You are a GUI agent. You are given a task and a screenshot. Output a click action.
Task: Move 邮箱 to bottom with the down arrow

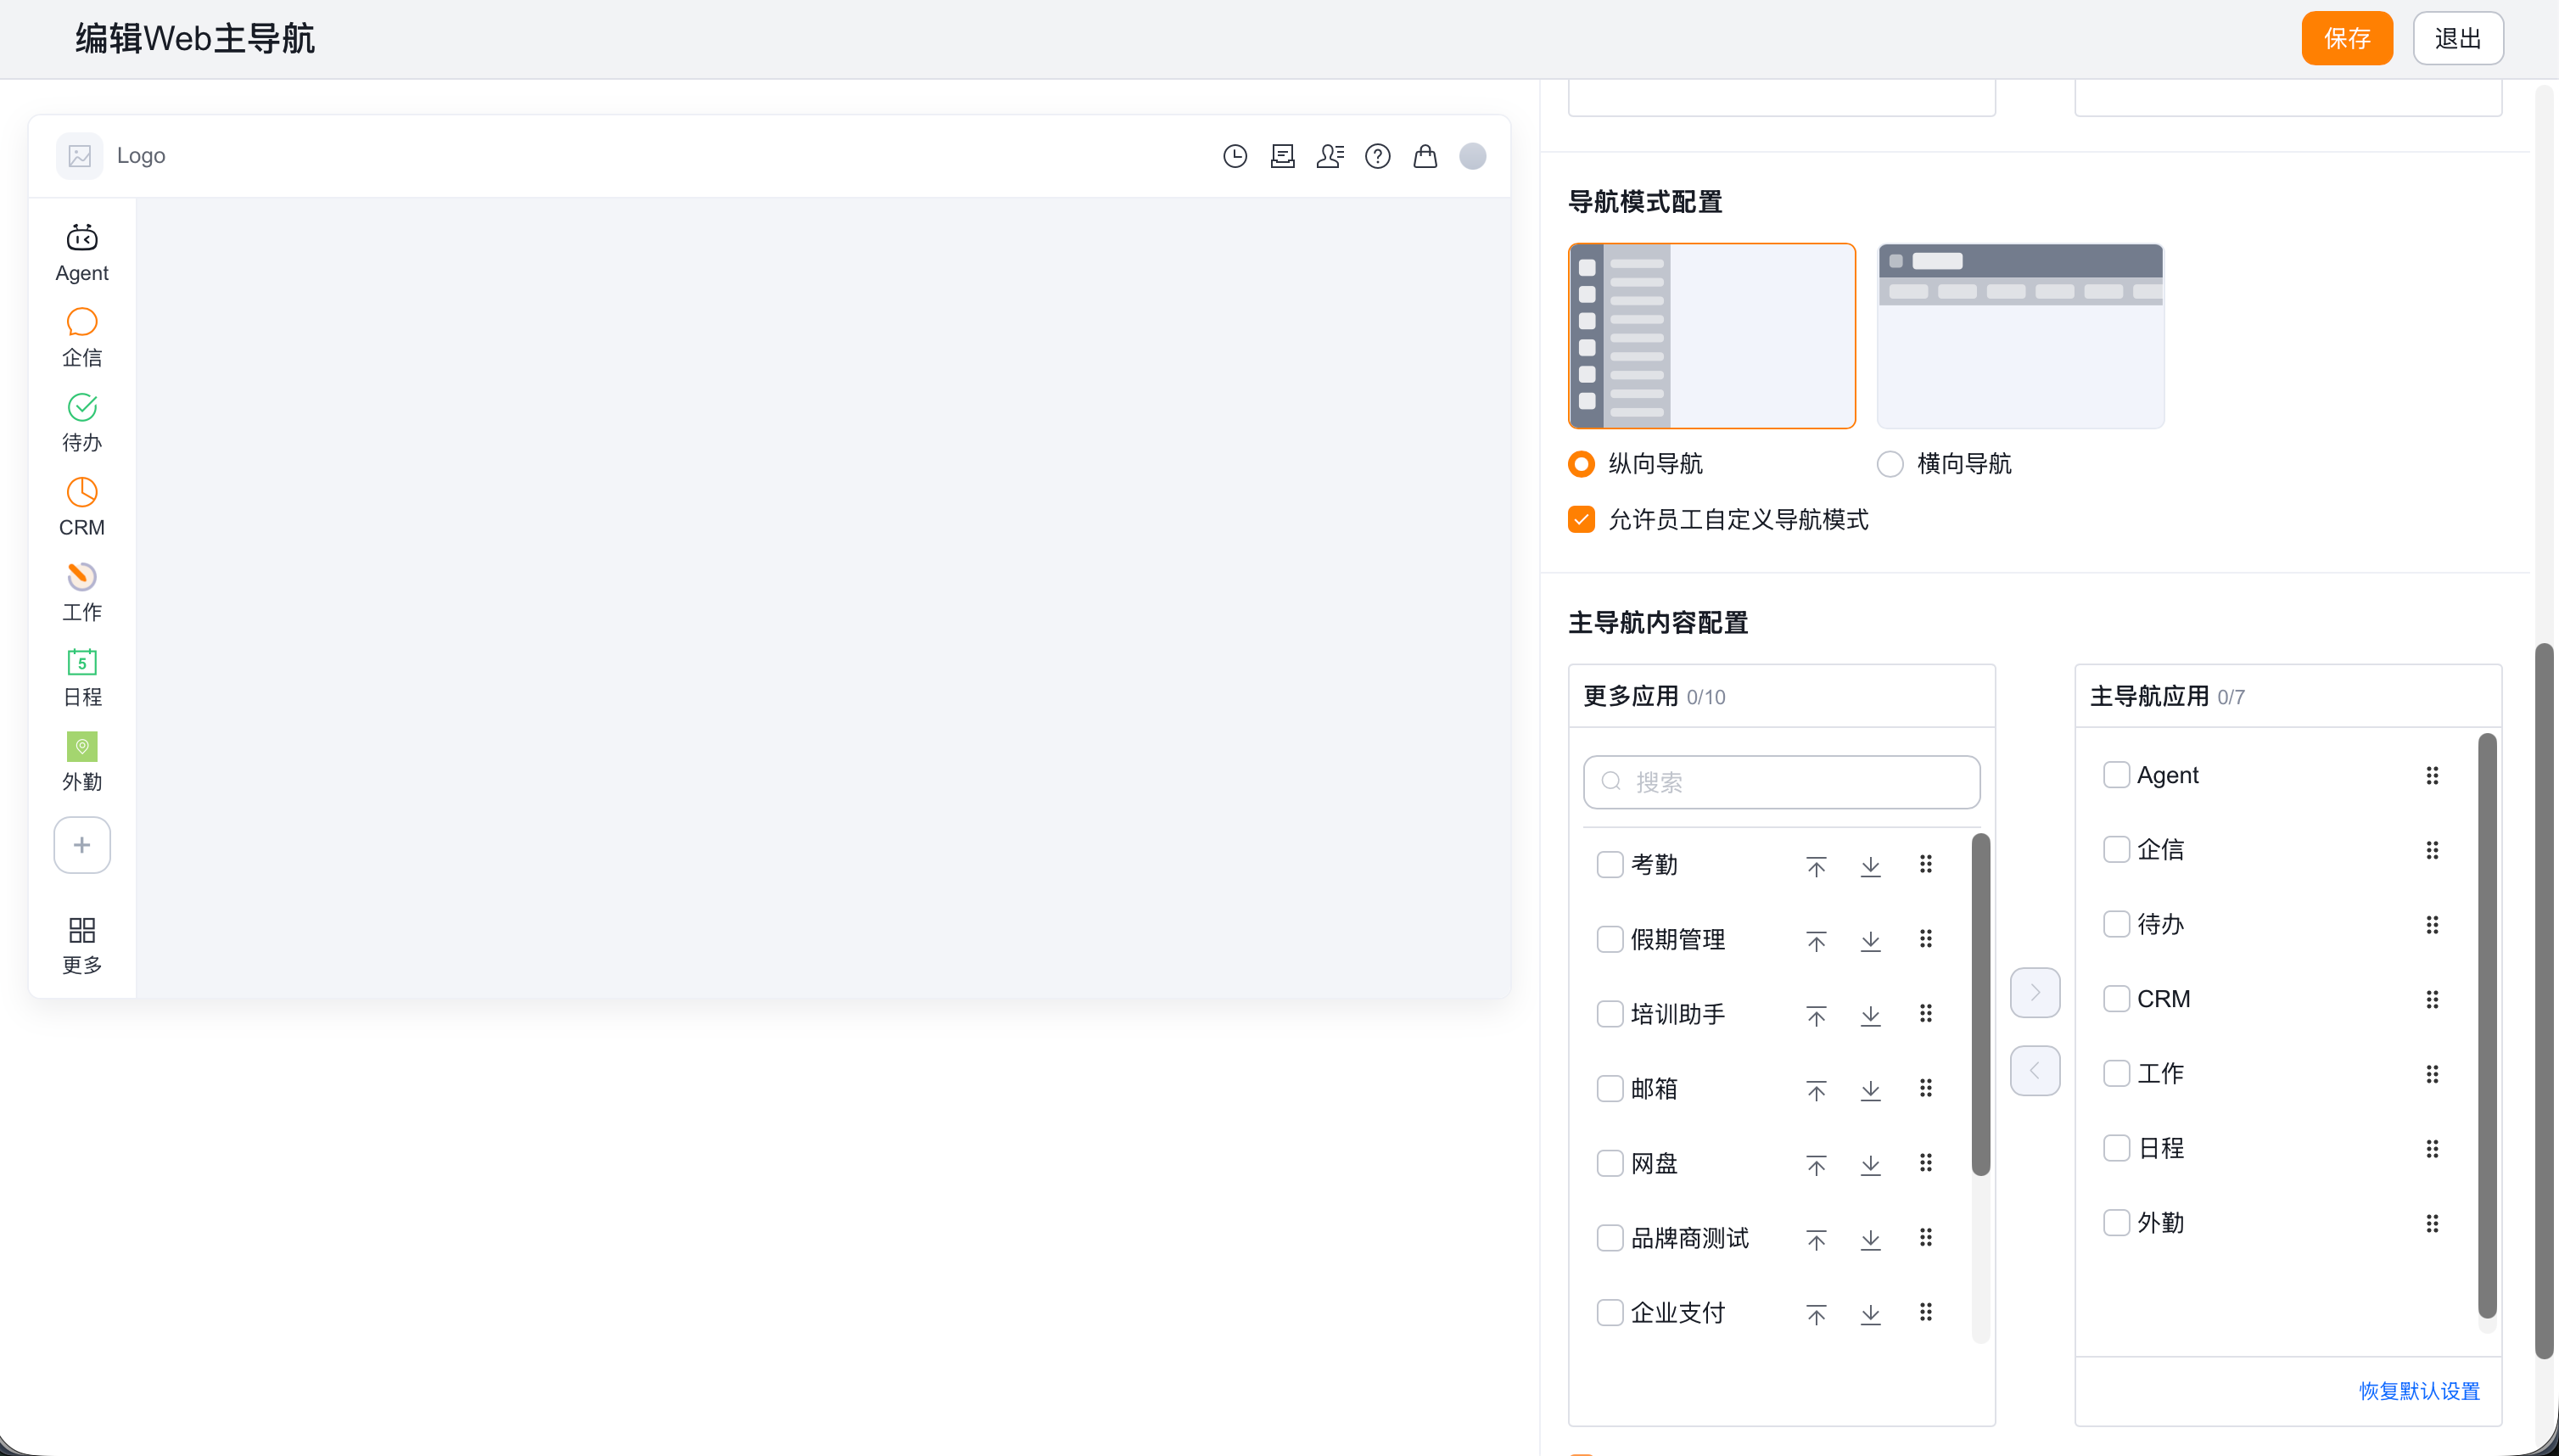(1870, 1089)
